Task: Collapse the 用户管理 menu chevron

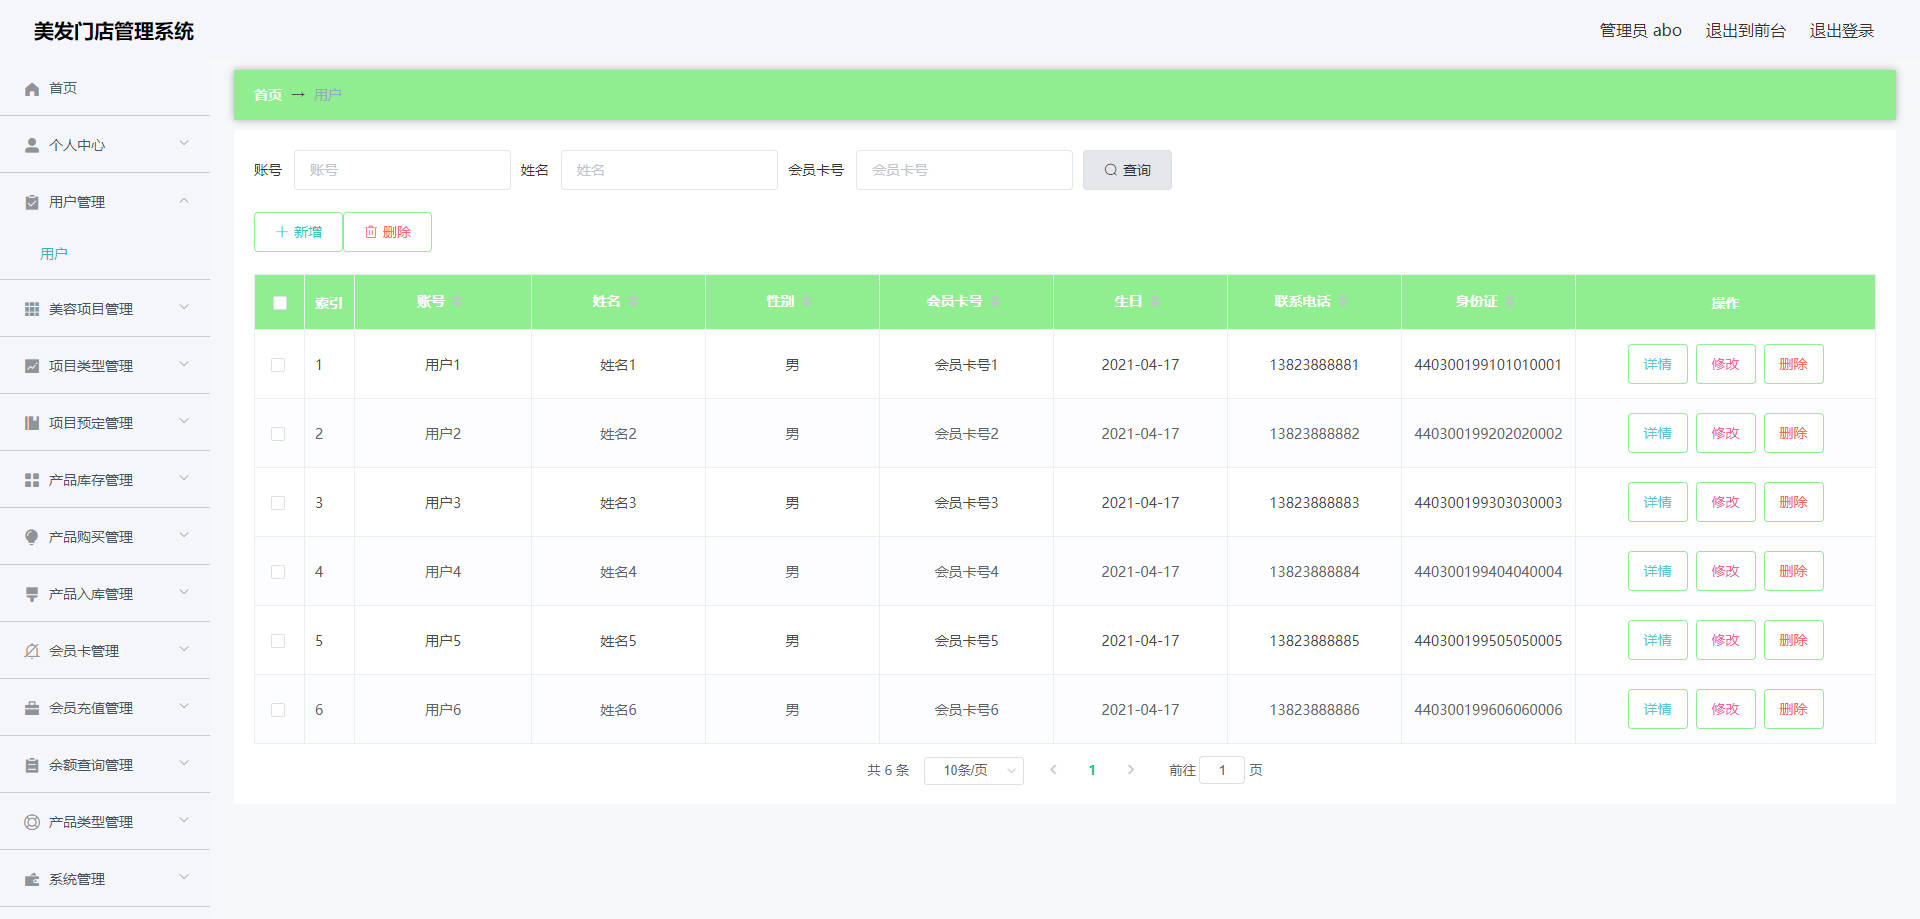Action: (184, 201)
